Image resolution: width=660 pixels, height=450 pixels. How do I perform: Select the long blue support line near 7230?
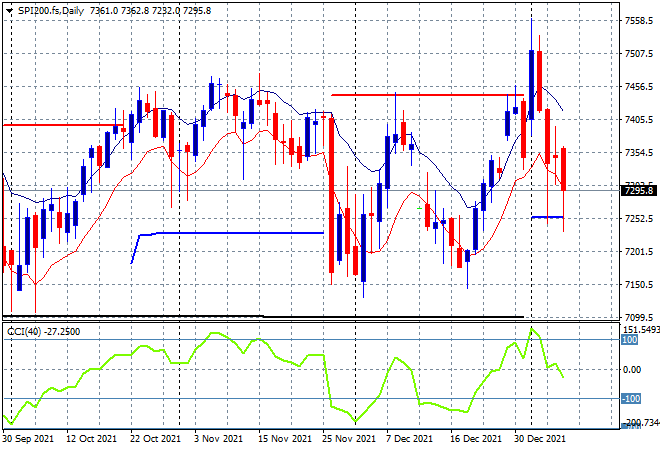pos(240,233)
